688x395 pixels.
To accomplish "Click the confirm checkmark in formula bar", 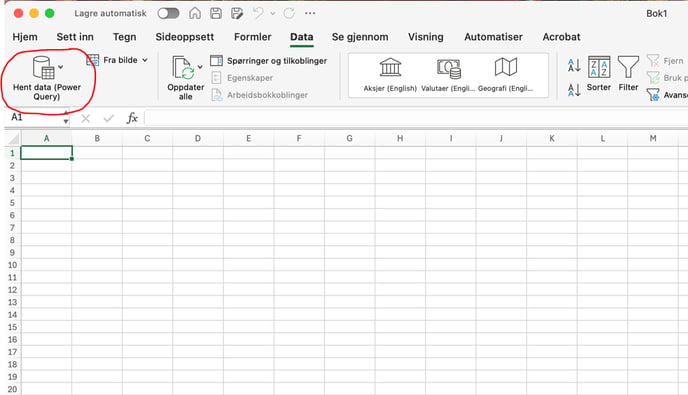I will tap(108, 118).
